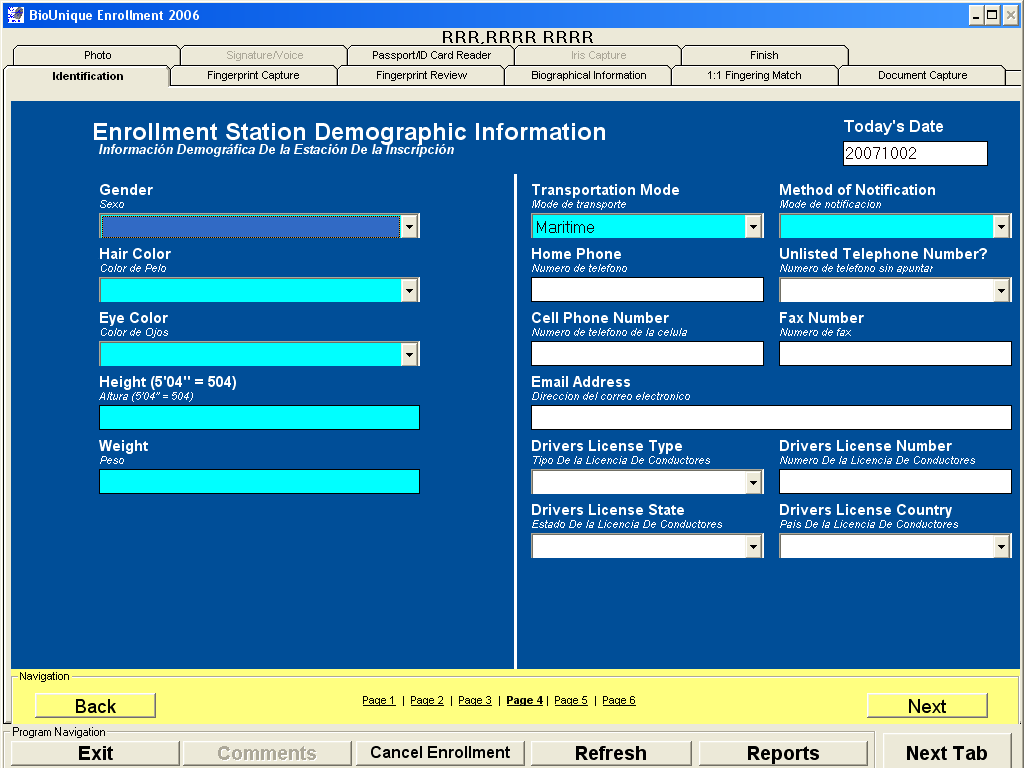Open the Drivers License Country dropdown
Screen dimensions: 1024x768
[x=1001, y=547]
